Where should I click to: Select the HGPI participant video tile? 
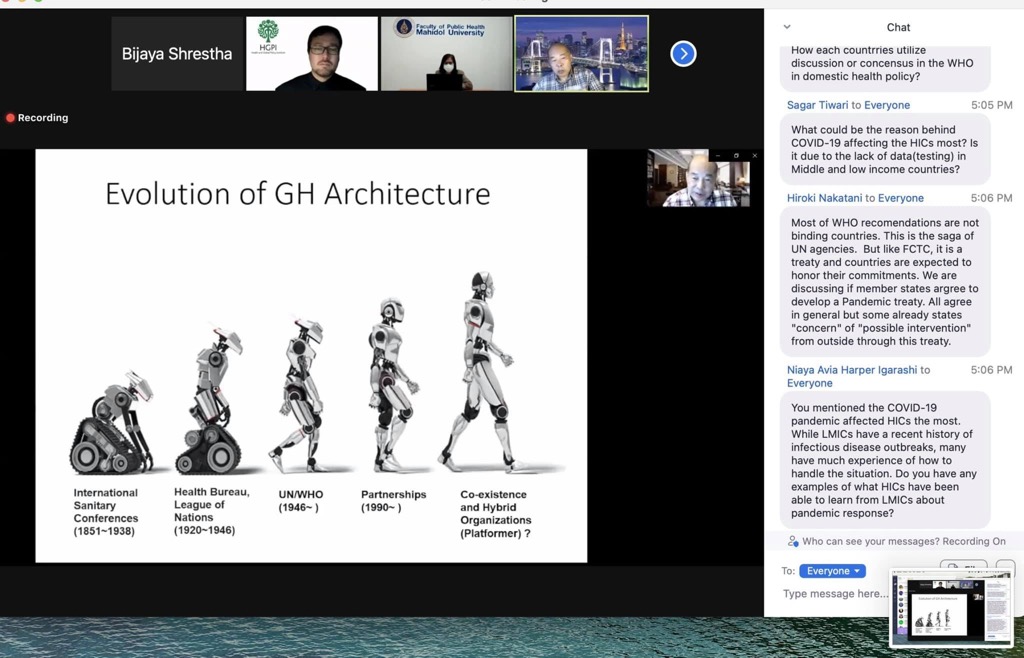pyautogui.click(x=312, y=54)
